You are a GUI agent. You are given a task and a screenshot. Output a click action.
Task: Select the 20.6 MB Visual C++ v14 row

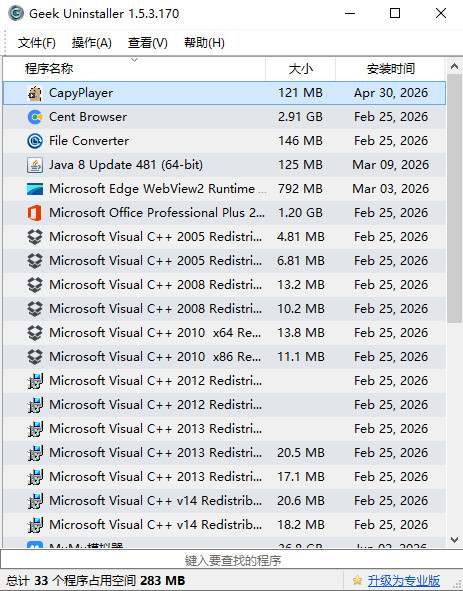[224, 501]
